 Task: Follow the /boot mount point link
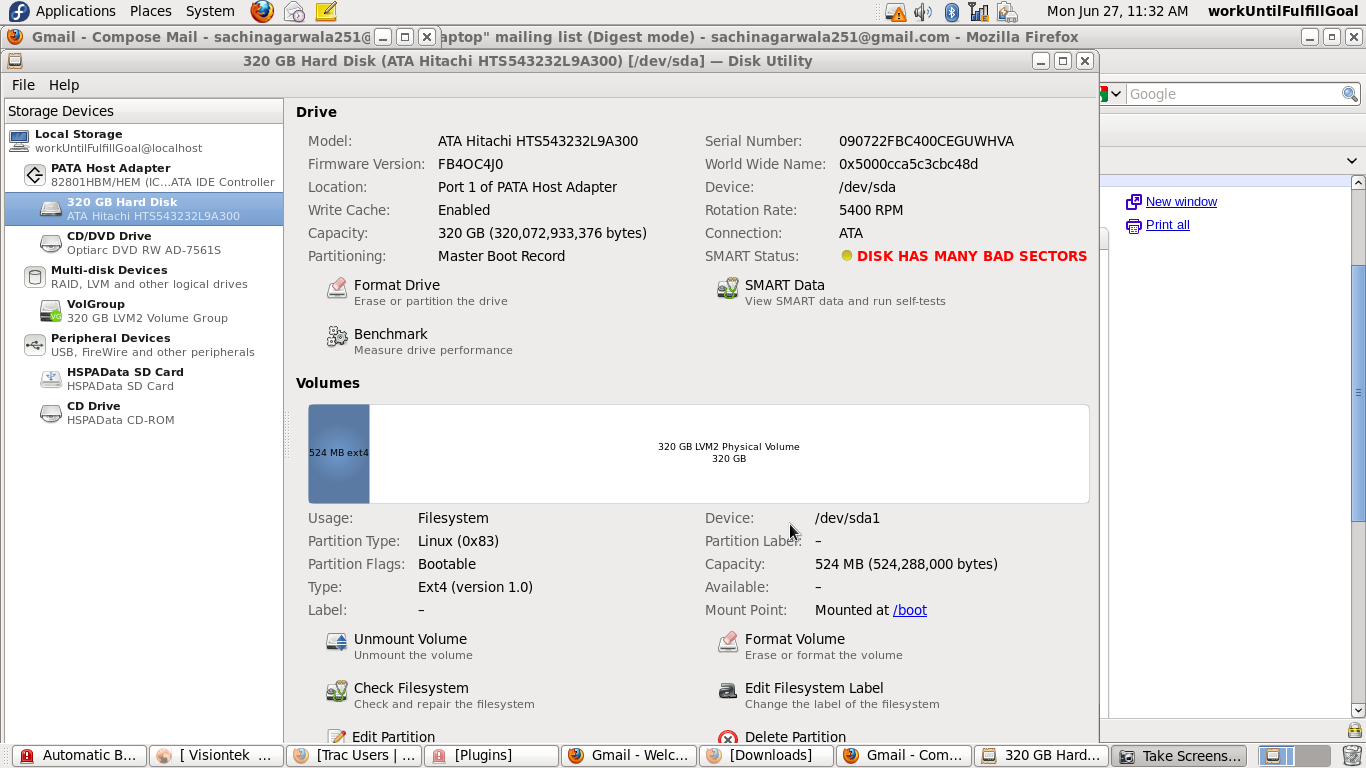(x=910, y=610)
